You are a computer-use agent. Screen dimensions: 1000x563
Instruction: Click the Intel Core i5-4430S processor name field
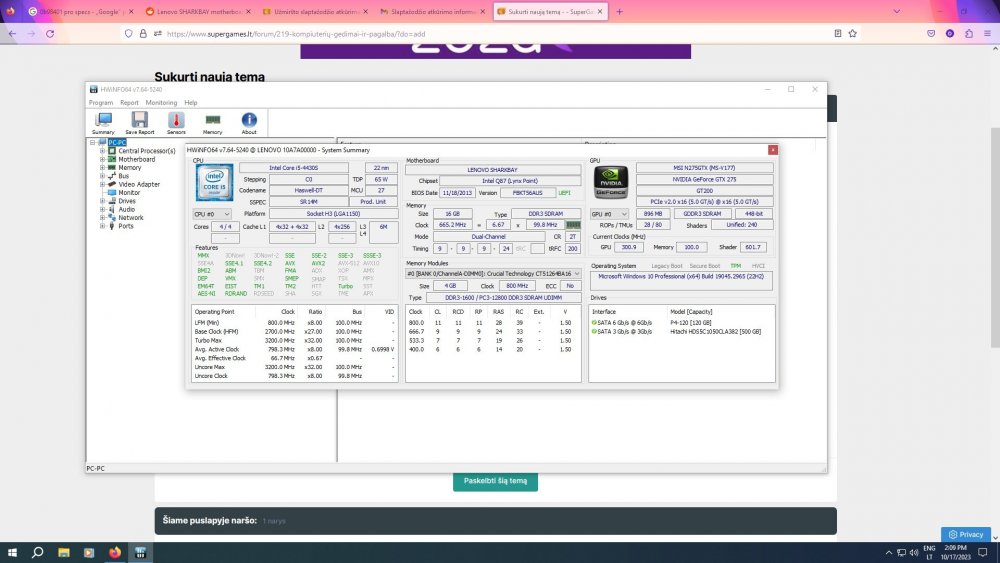pos(294,168)
